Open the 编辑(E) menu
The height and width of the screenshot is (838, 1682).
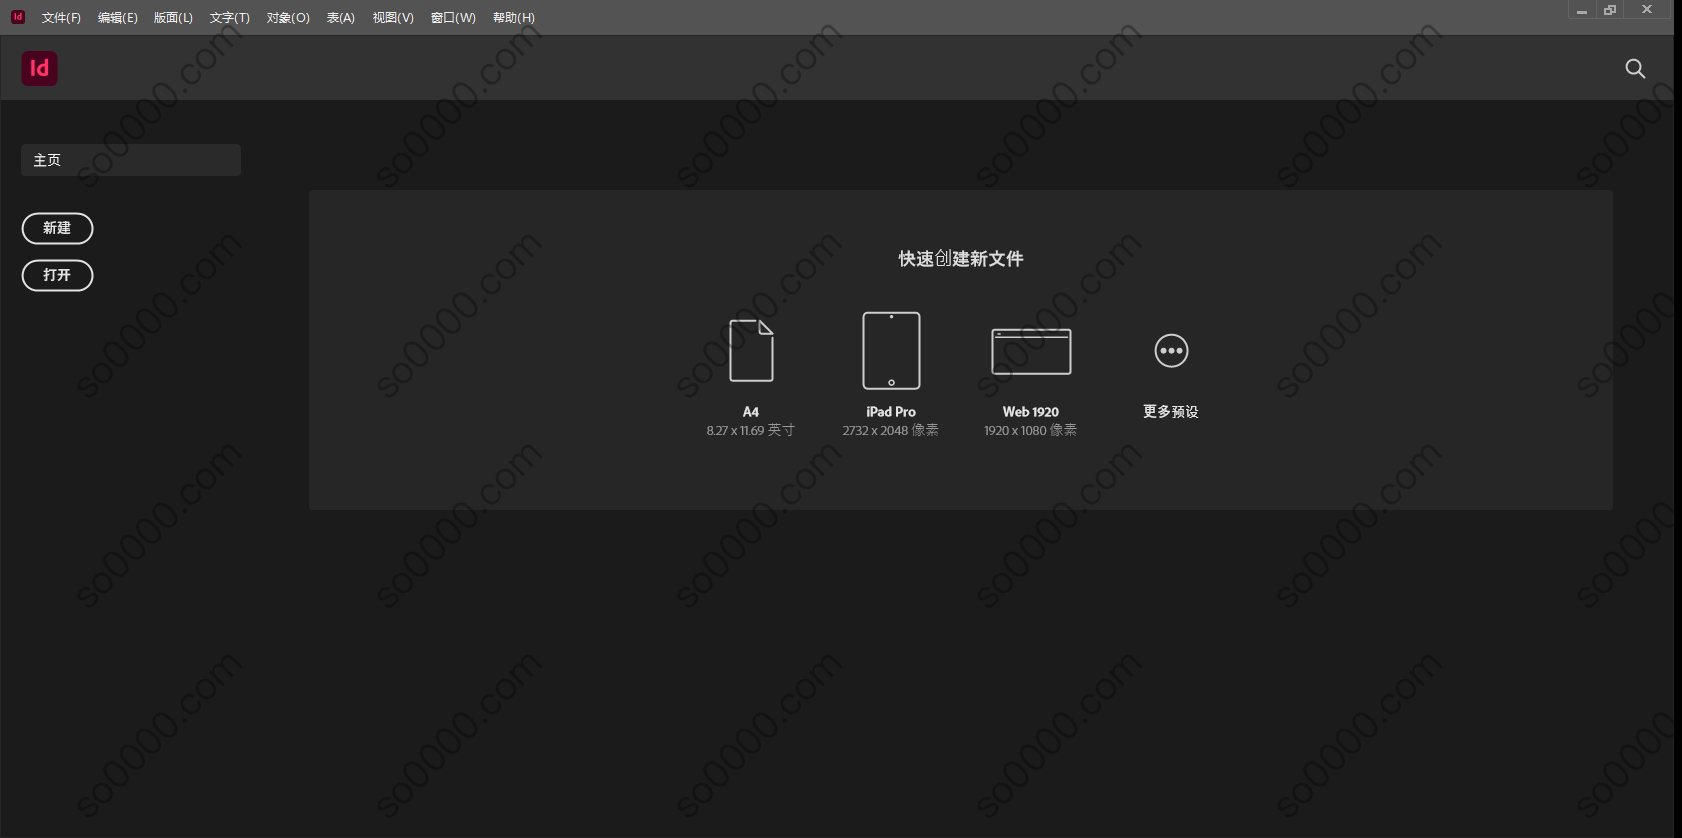[118, 18]
